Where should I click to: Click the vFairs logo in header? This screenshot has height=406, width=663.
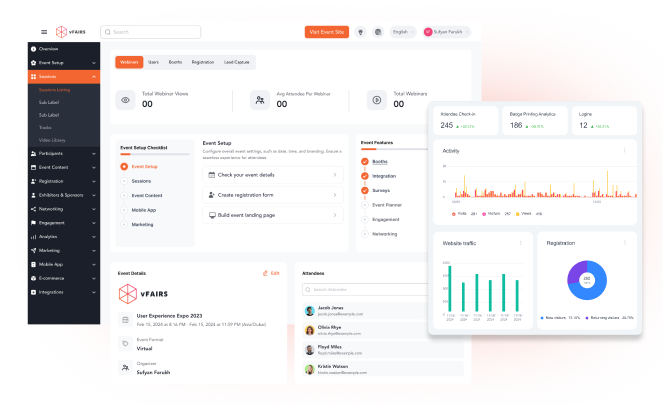(67, 32)
